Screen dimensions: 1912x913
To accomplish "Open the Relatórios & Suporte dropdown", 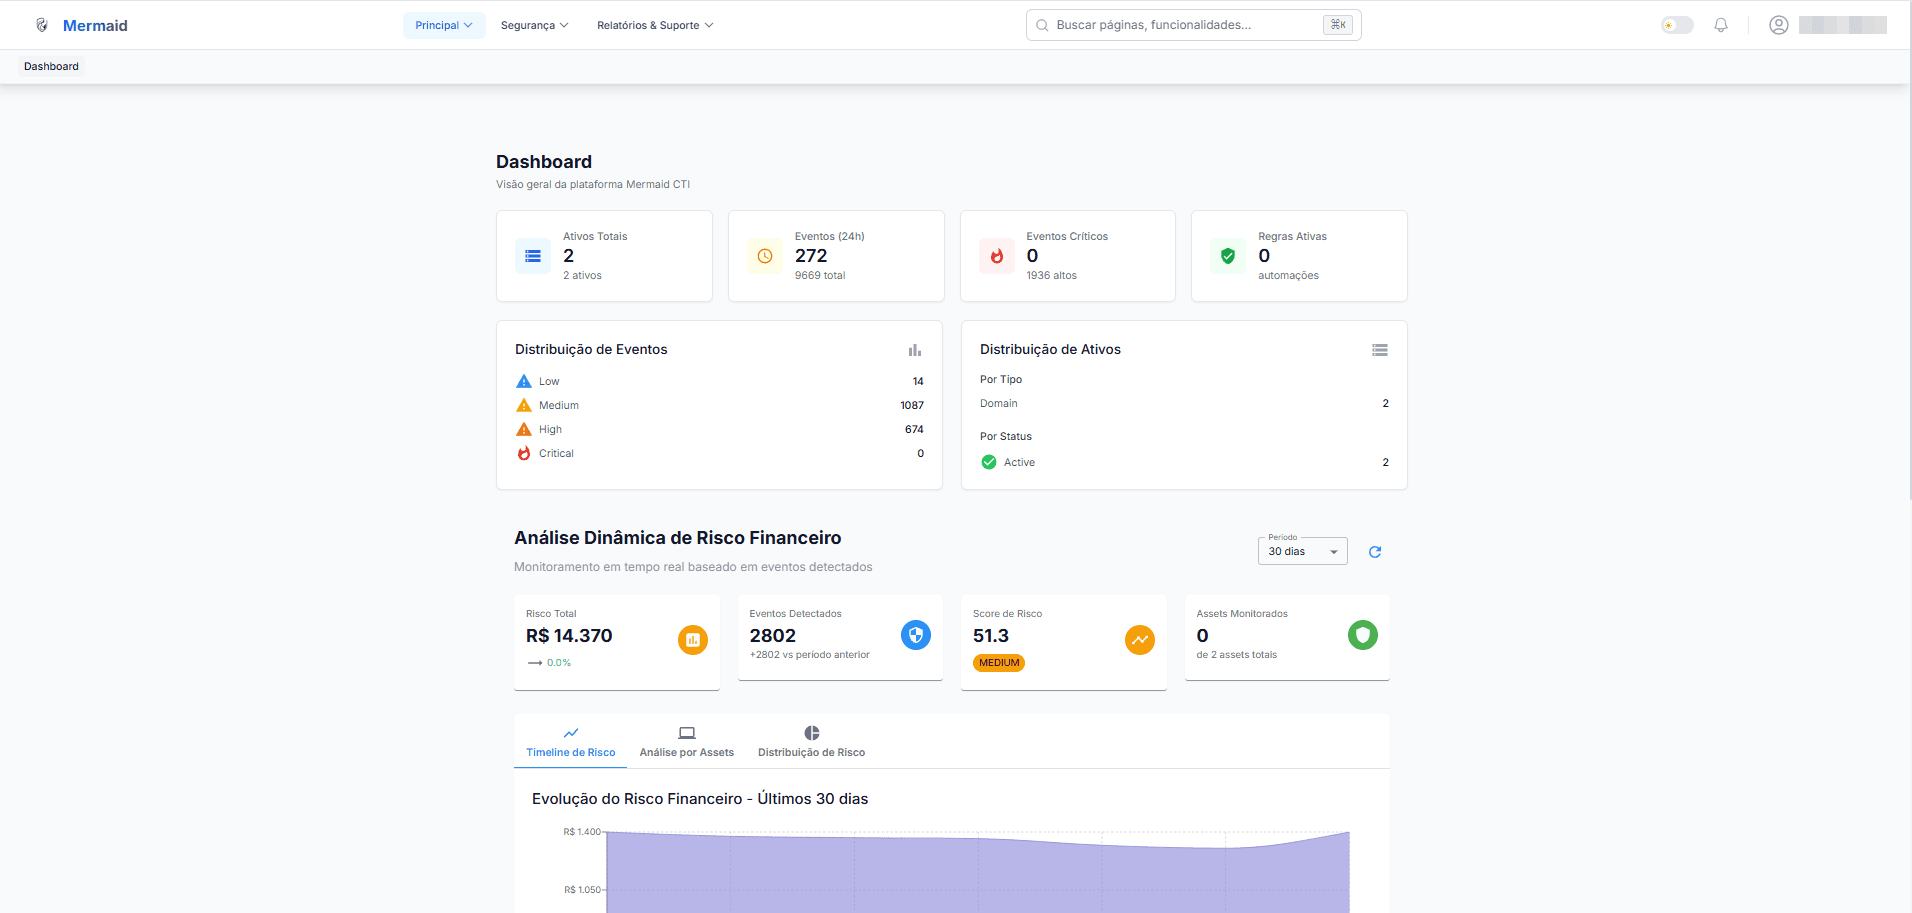I will click(655, 25).
